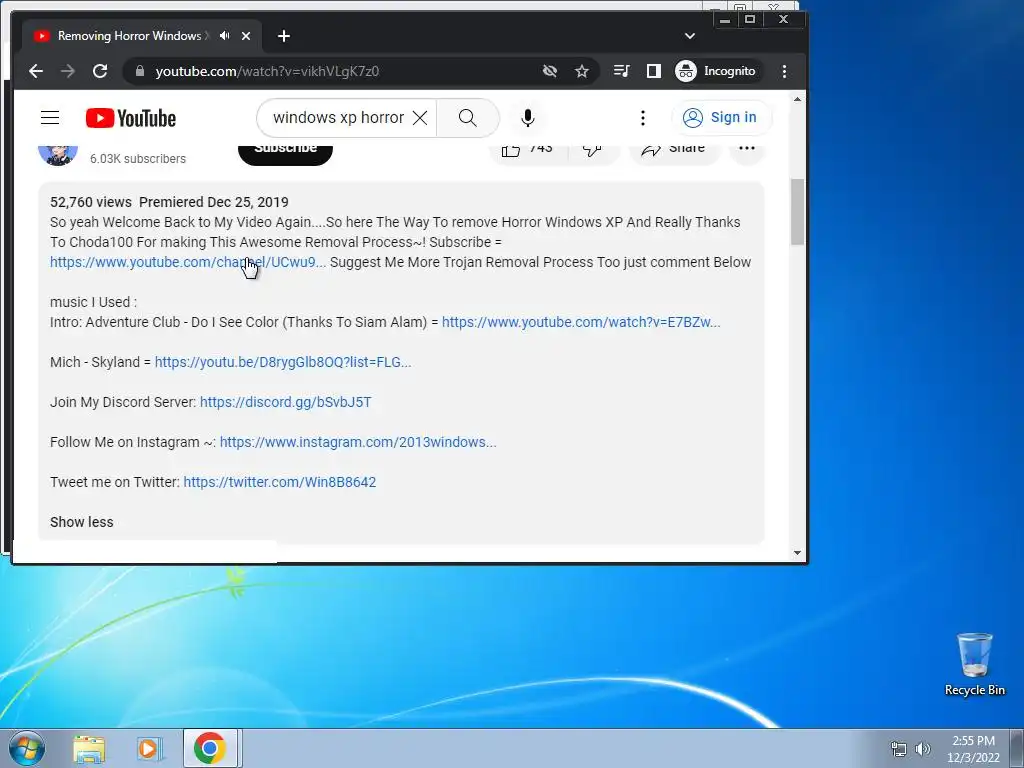
Task: Open the media control icon in toolbar
Action: coord(621,71)
